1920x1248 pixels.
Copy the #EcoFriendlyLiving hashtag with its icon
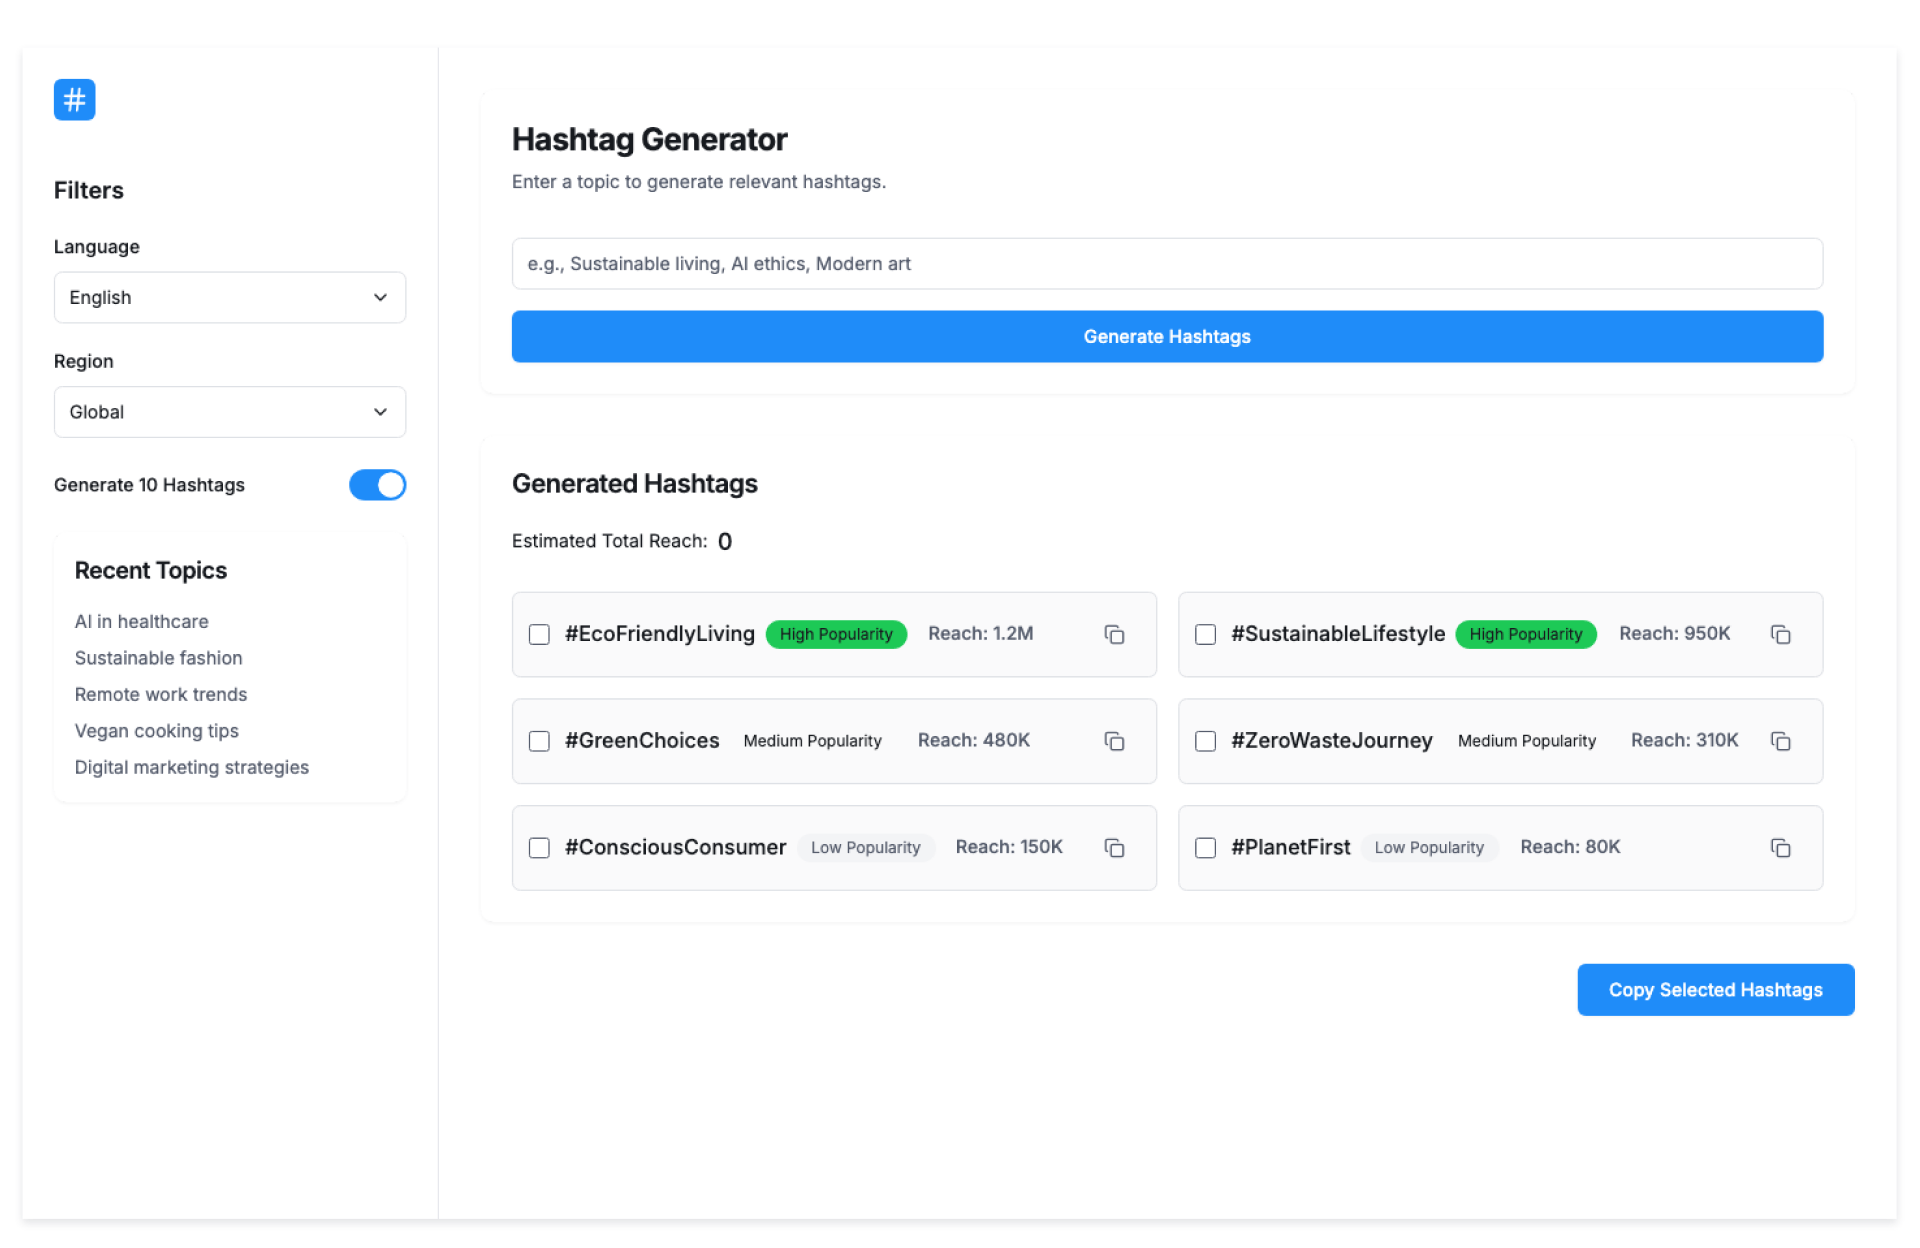pos(1114,635)
